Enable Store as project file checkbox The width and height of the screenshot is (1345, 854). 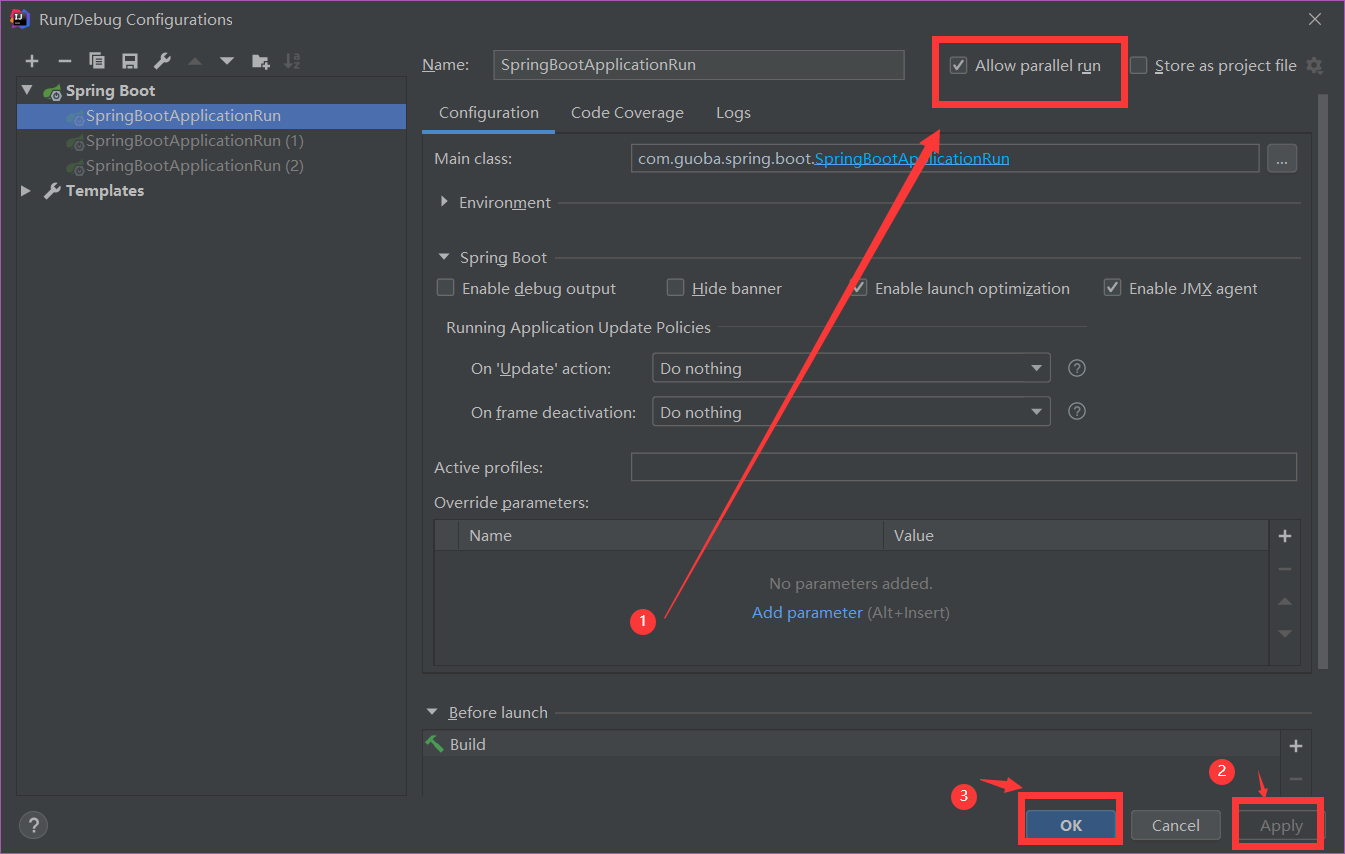[x=1139, y=66]
